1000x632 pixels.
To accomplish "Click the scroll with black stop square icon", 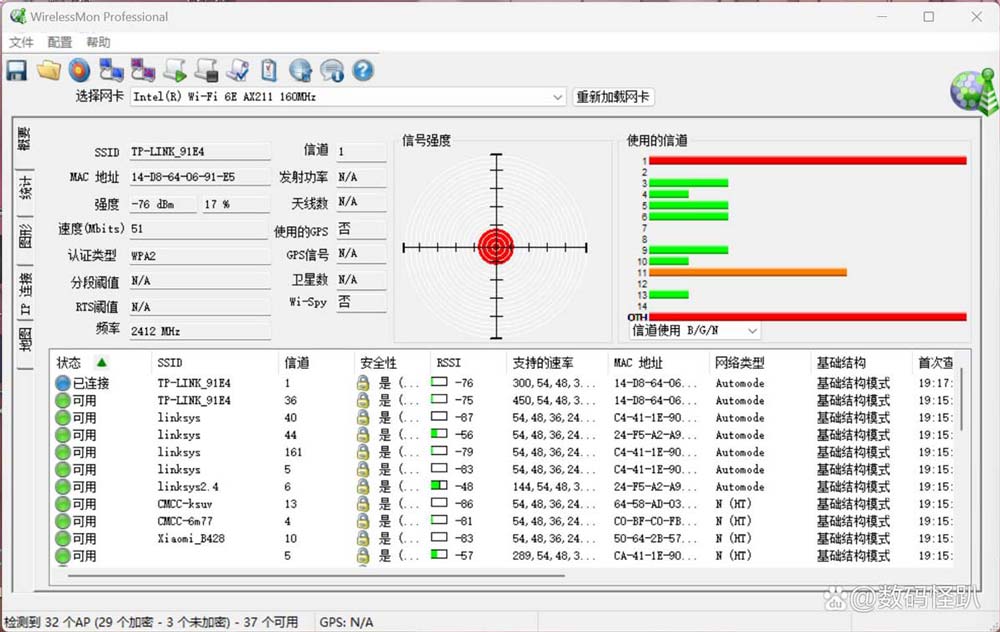I will [x=207, y=70].
